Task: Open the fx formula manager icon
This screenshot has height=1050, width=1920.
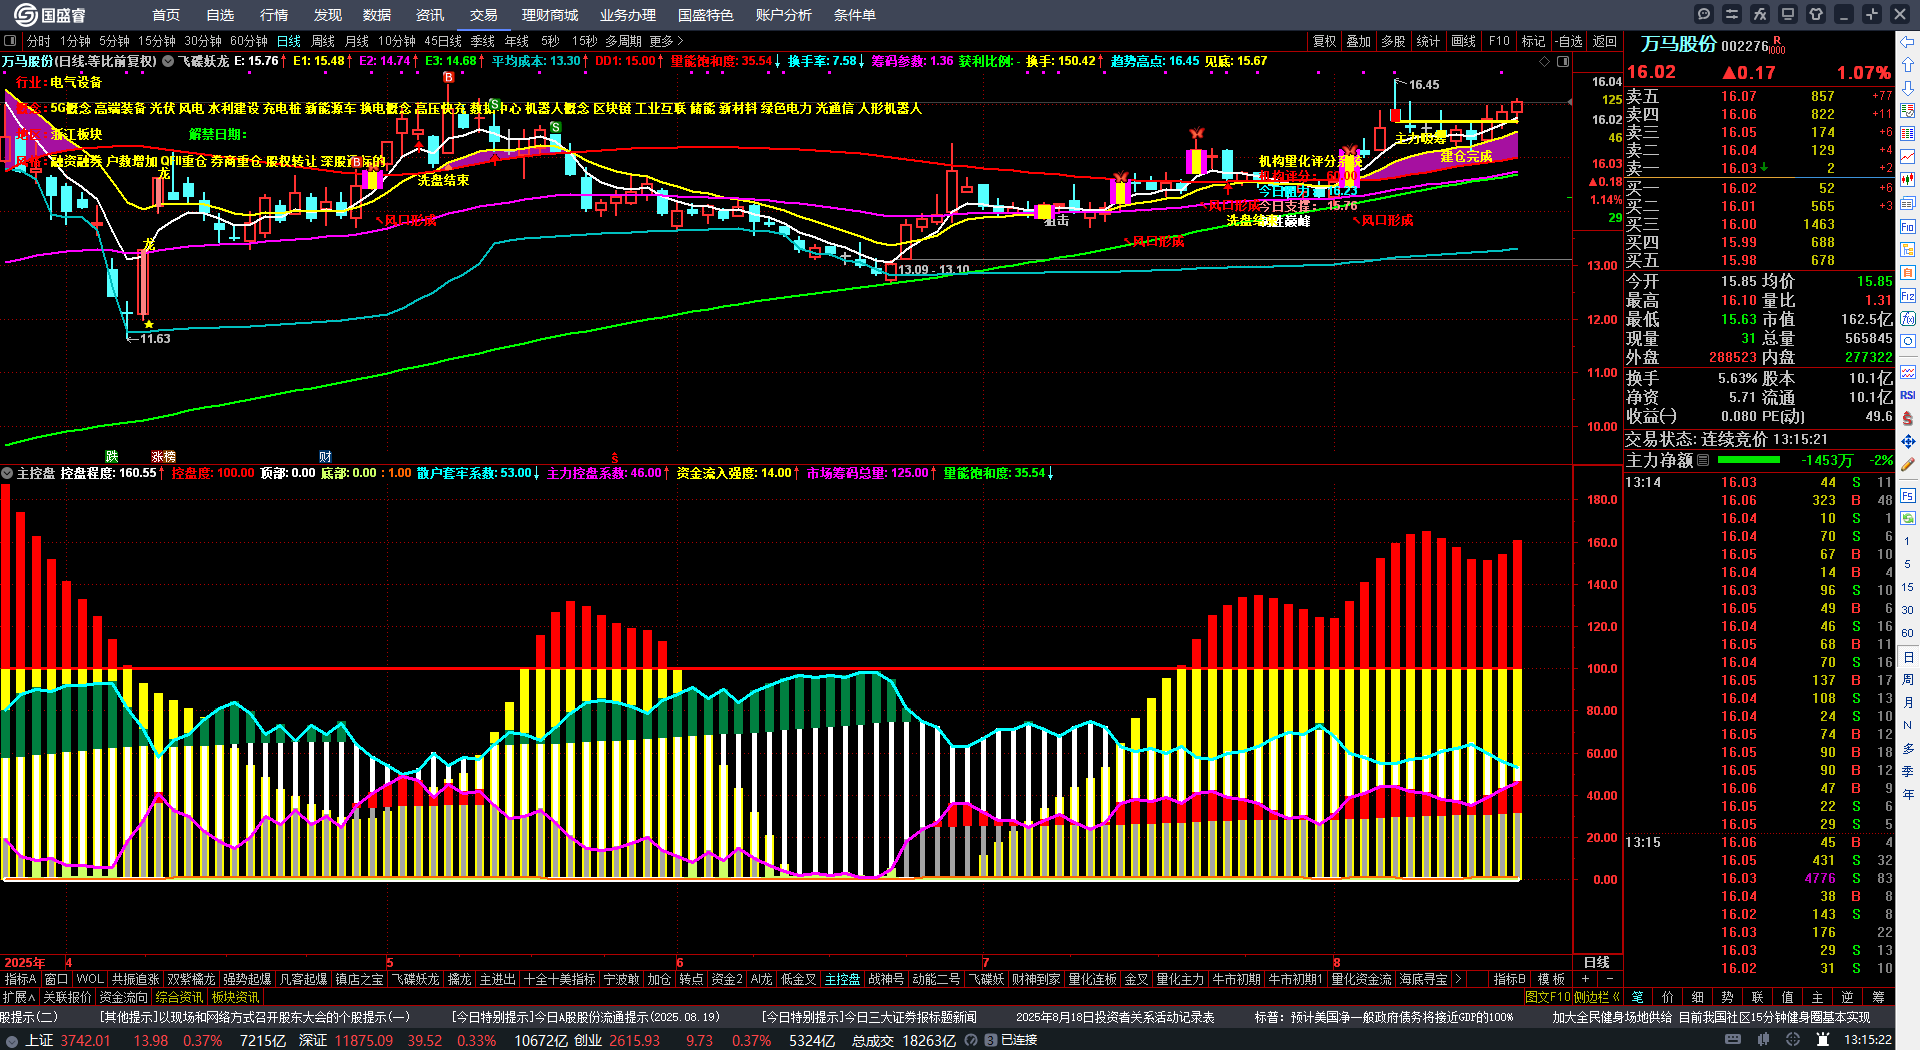Action: coord(1760,14)
